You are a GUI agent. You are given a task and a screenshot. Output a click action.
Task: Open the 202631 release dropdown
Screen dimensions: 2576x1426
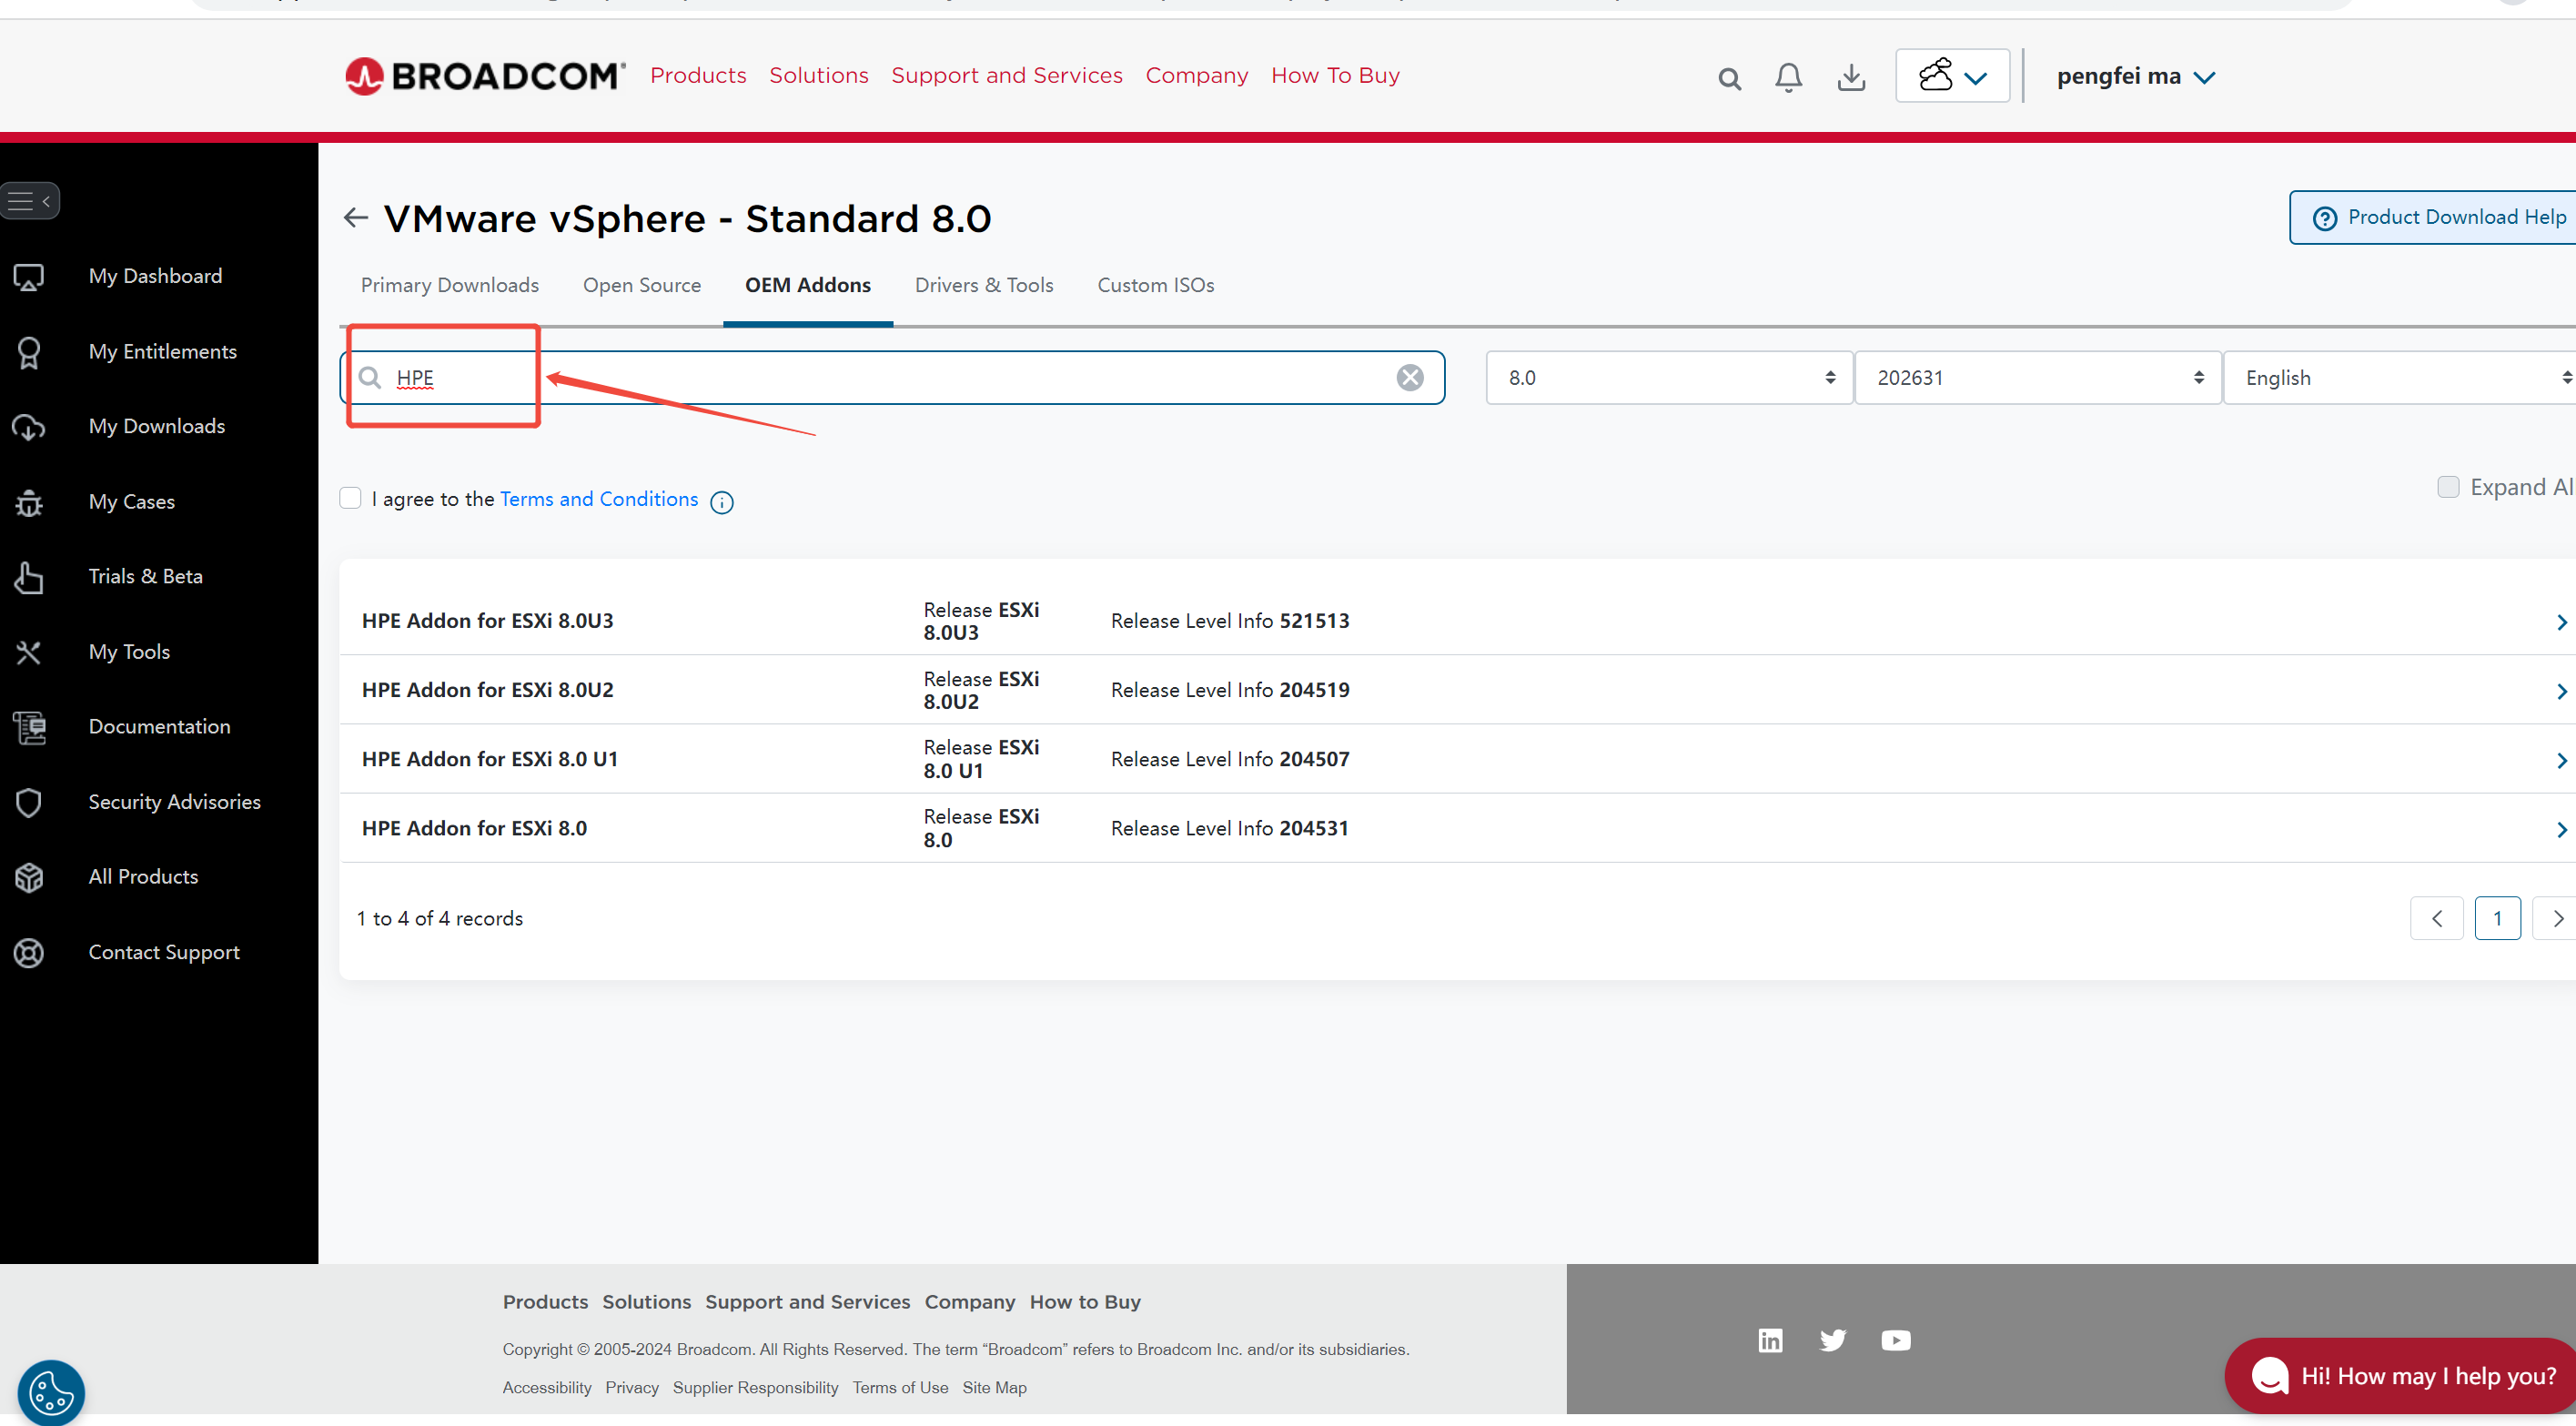(x=2037, y=378)
